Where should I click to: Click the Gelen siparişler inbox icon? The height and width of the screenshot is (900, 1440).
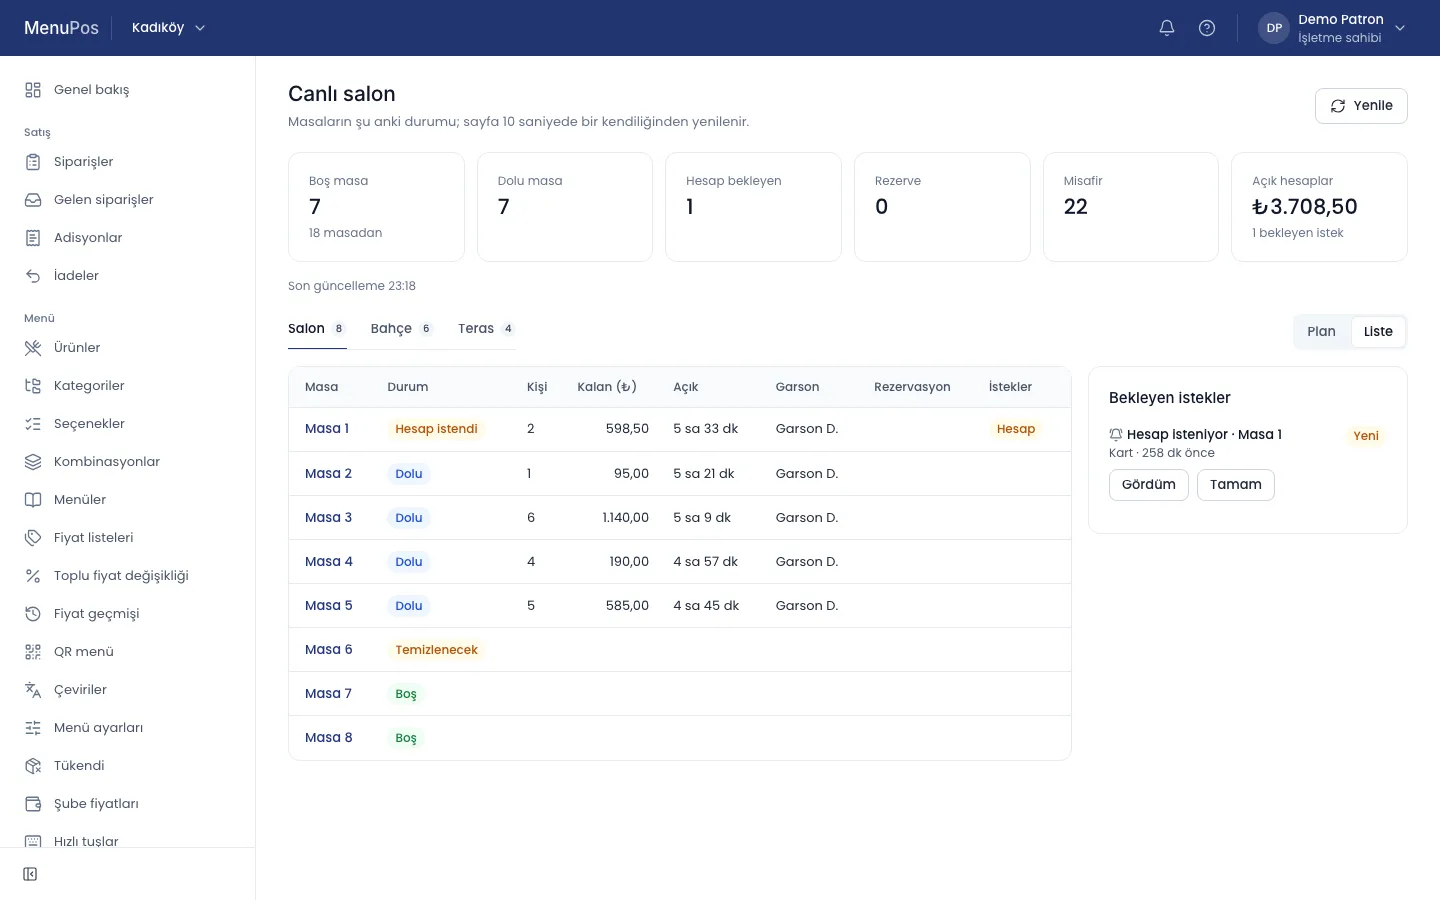pos(33,200)
